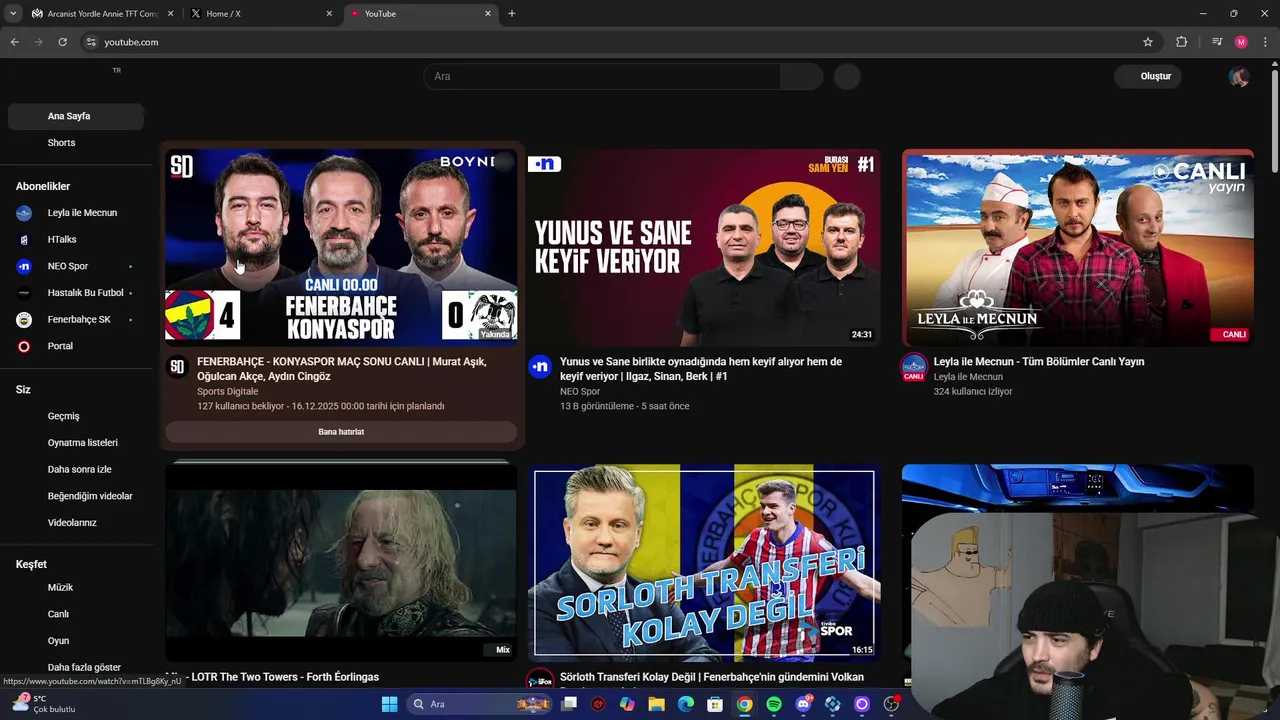
Task: Open the Copilot icon in the taskbar
Action: pos(627,704)
